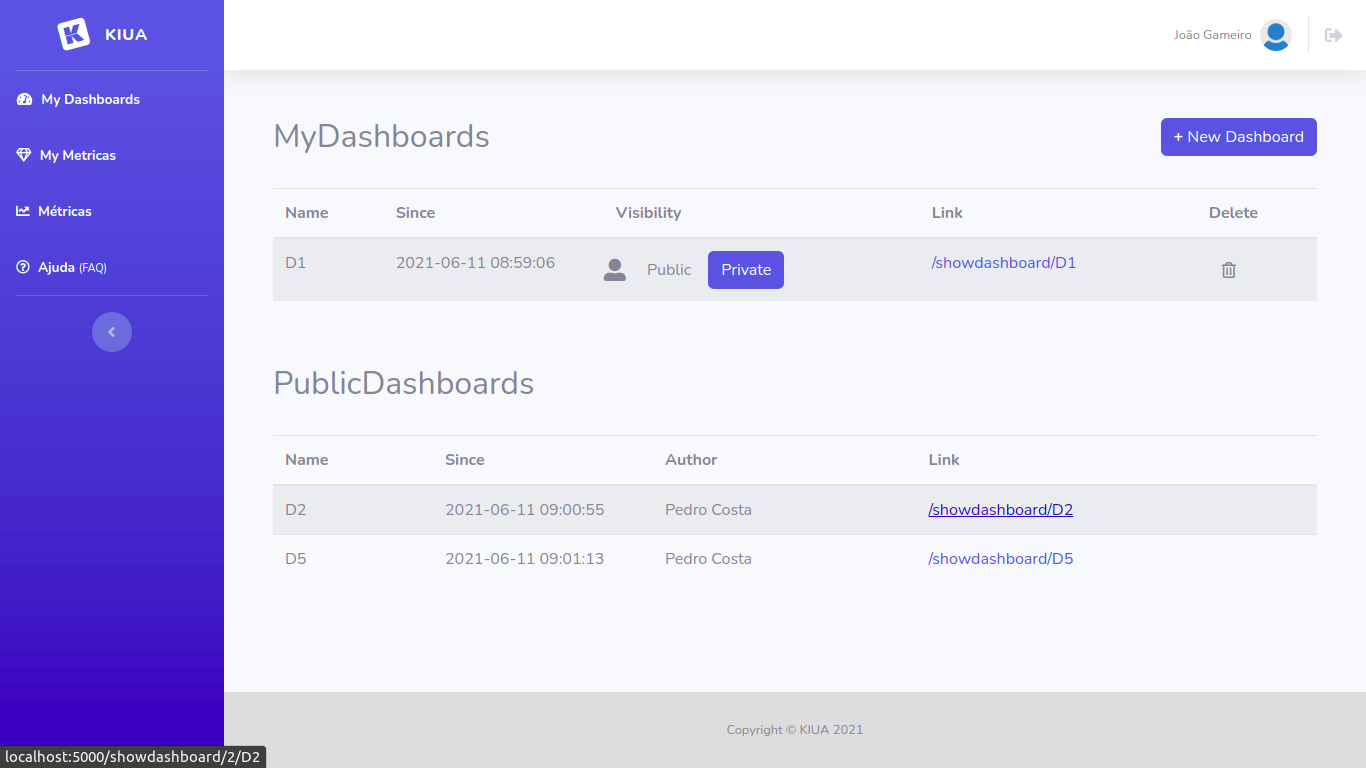Click the Ajuda question mark icon
1366x768 pixels.
pyautogui.click(x=23, y=268)
